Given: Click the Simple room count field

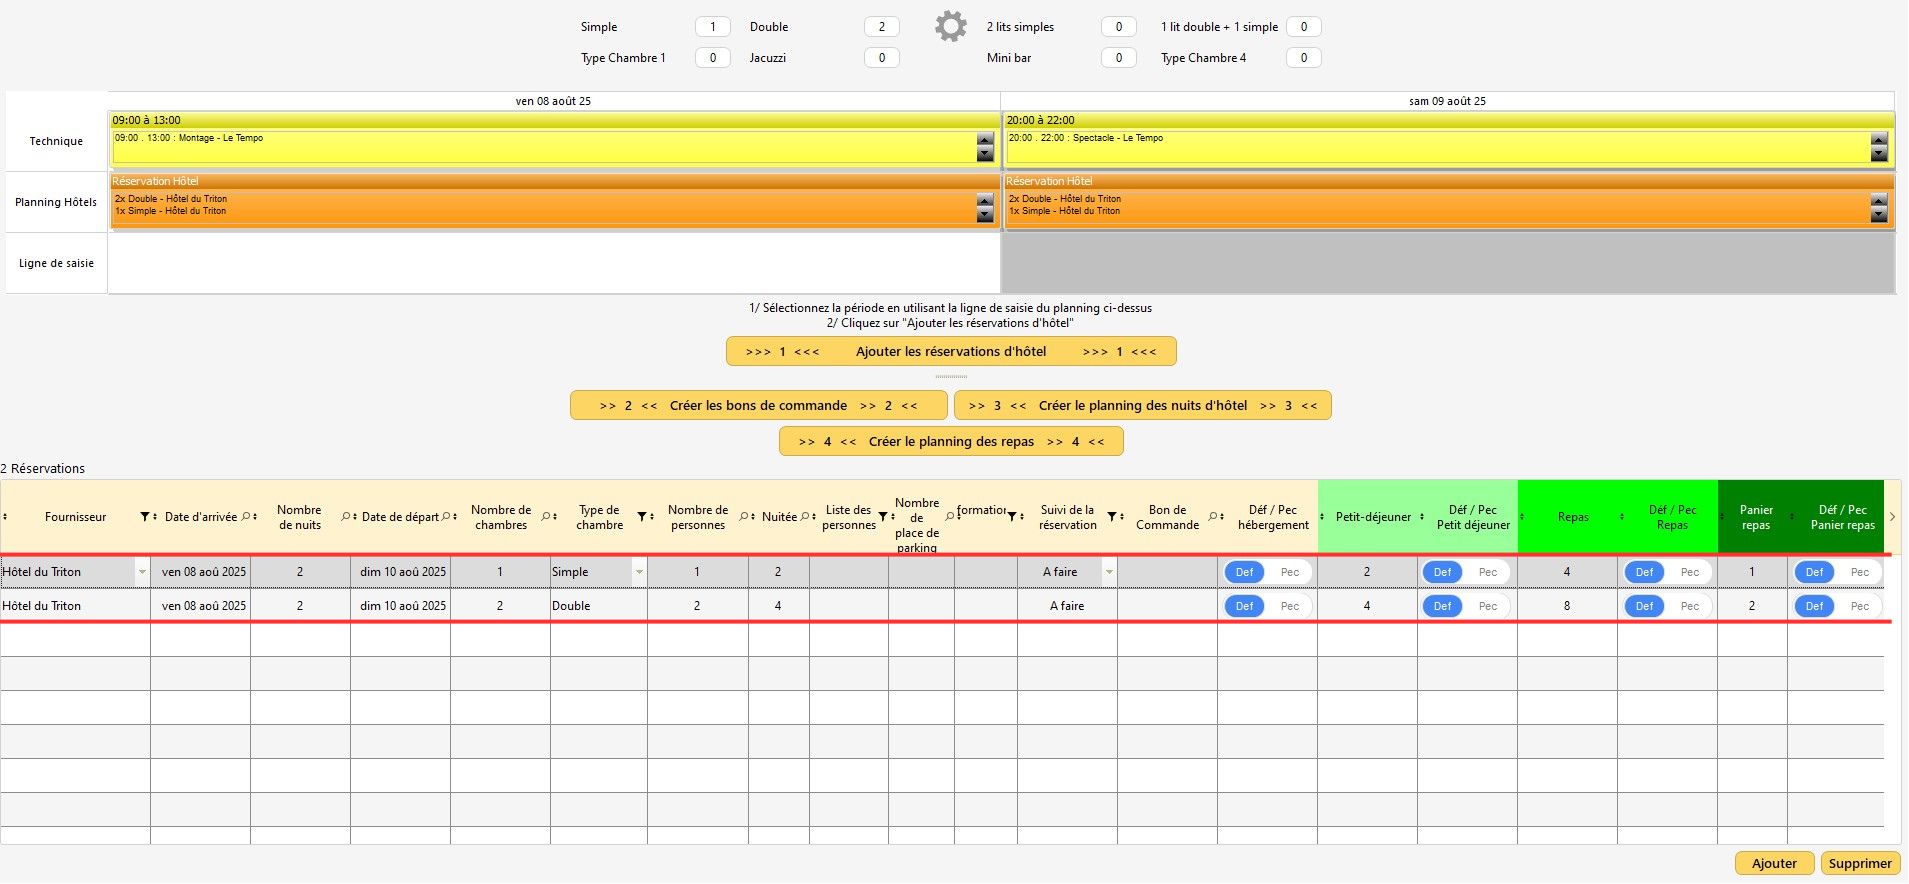Looking at the screenshot, I should click(712, 27).
